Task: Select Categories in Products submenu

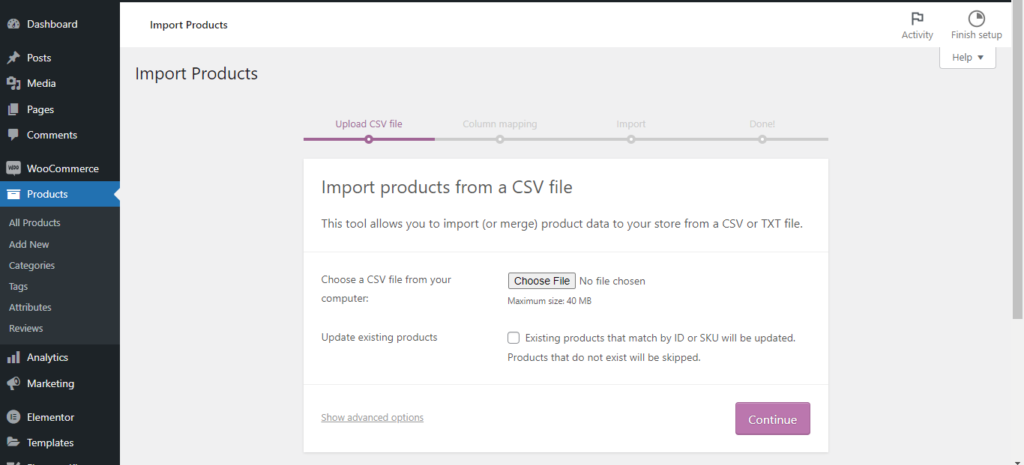Action: 32,265
